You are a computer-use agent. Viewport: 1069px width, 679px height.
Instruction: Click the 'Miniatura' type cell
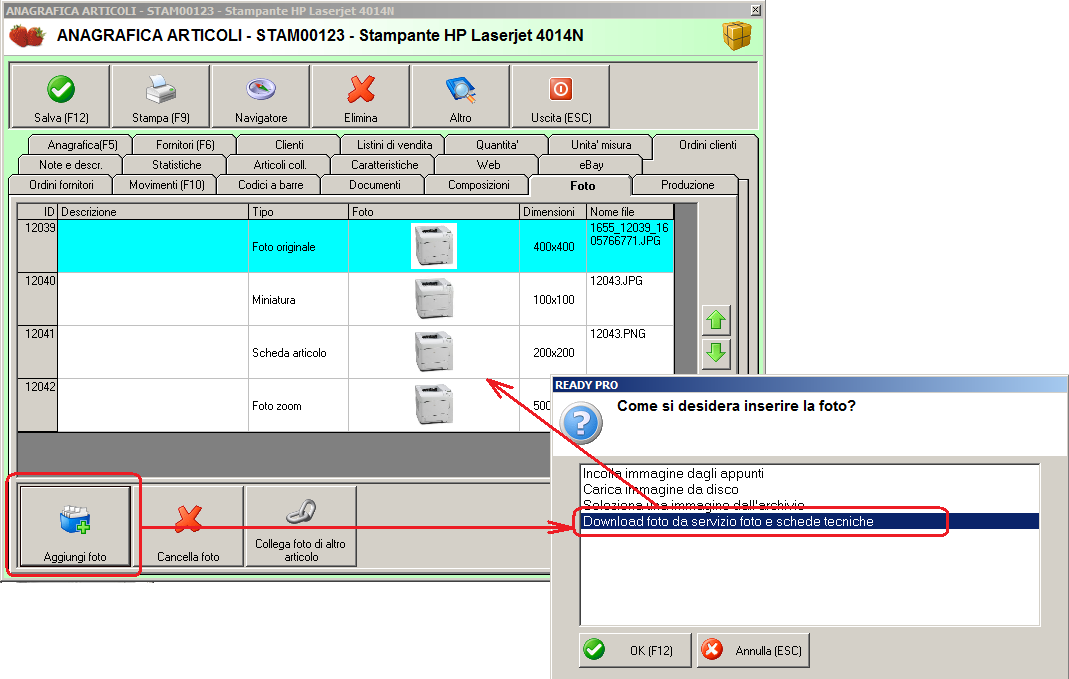tap(298, 299)
